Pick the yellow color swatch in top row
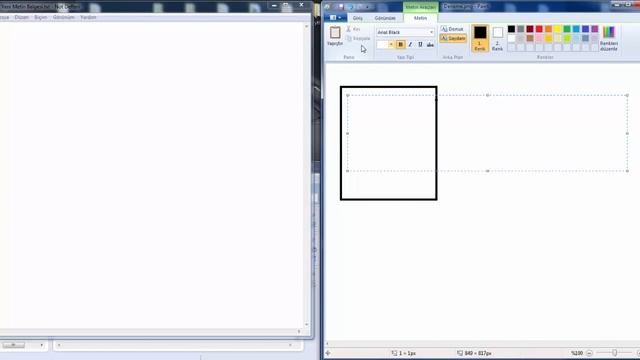Viewport: 640px width, 360px height. coord(558,29)
